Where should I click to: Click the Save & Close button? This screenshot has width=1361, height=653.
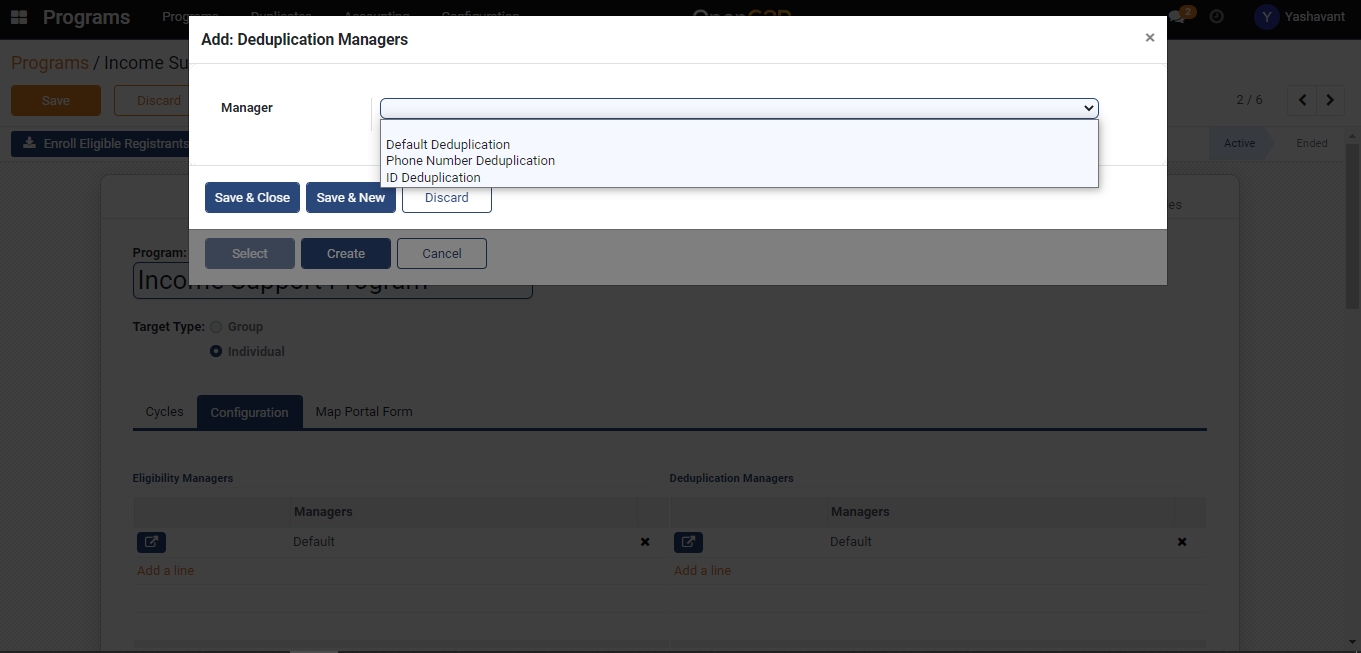(252, 198)
